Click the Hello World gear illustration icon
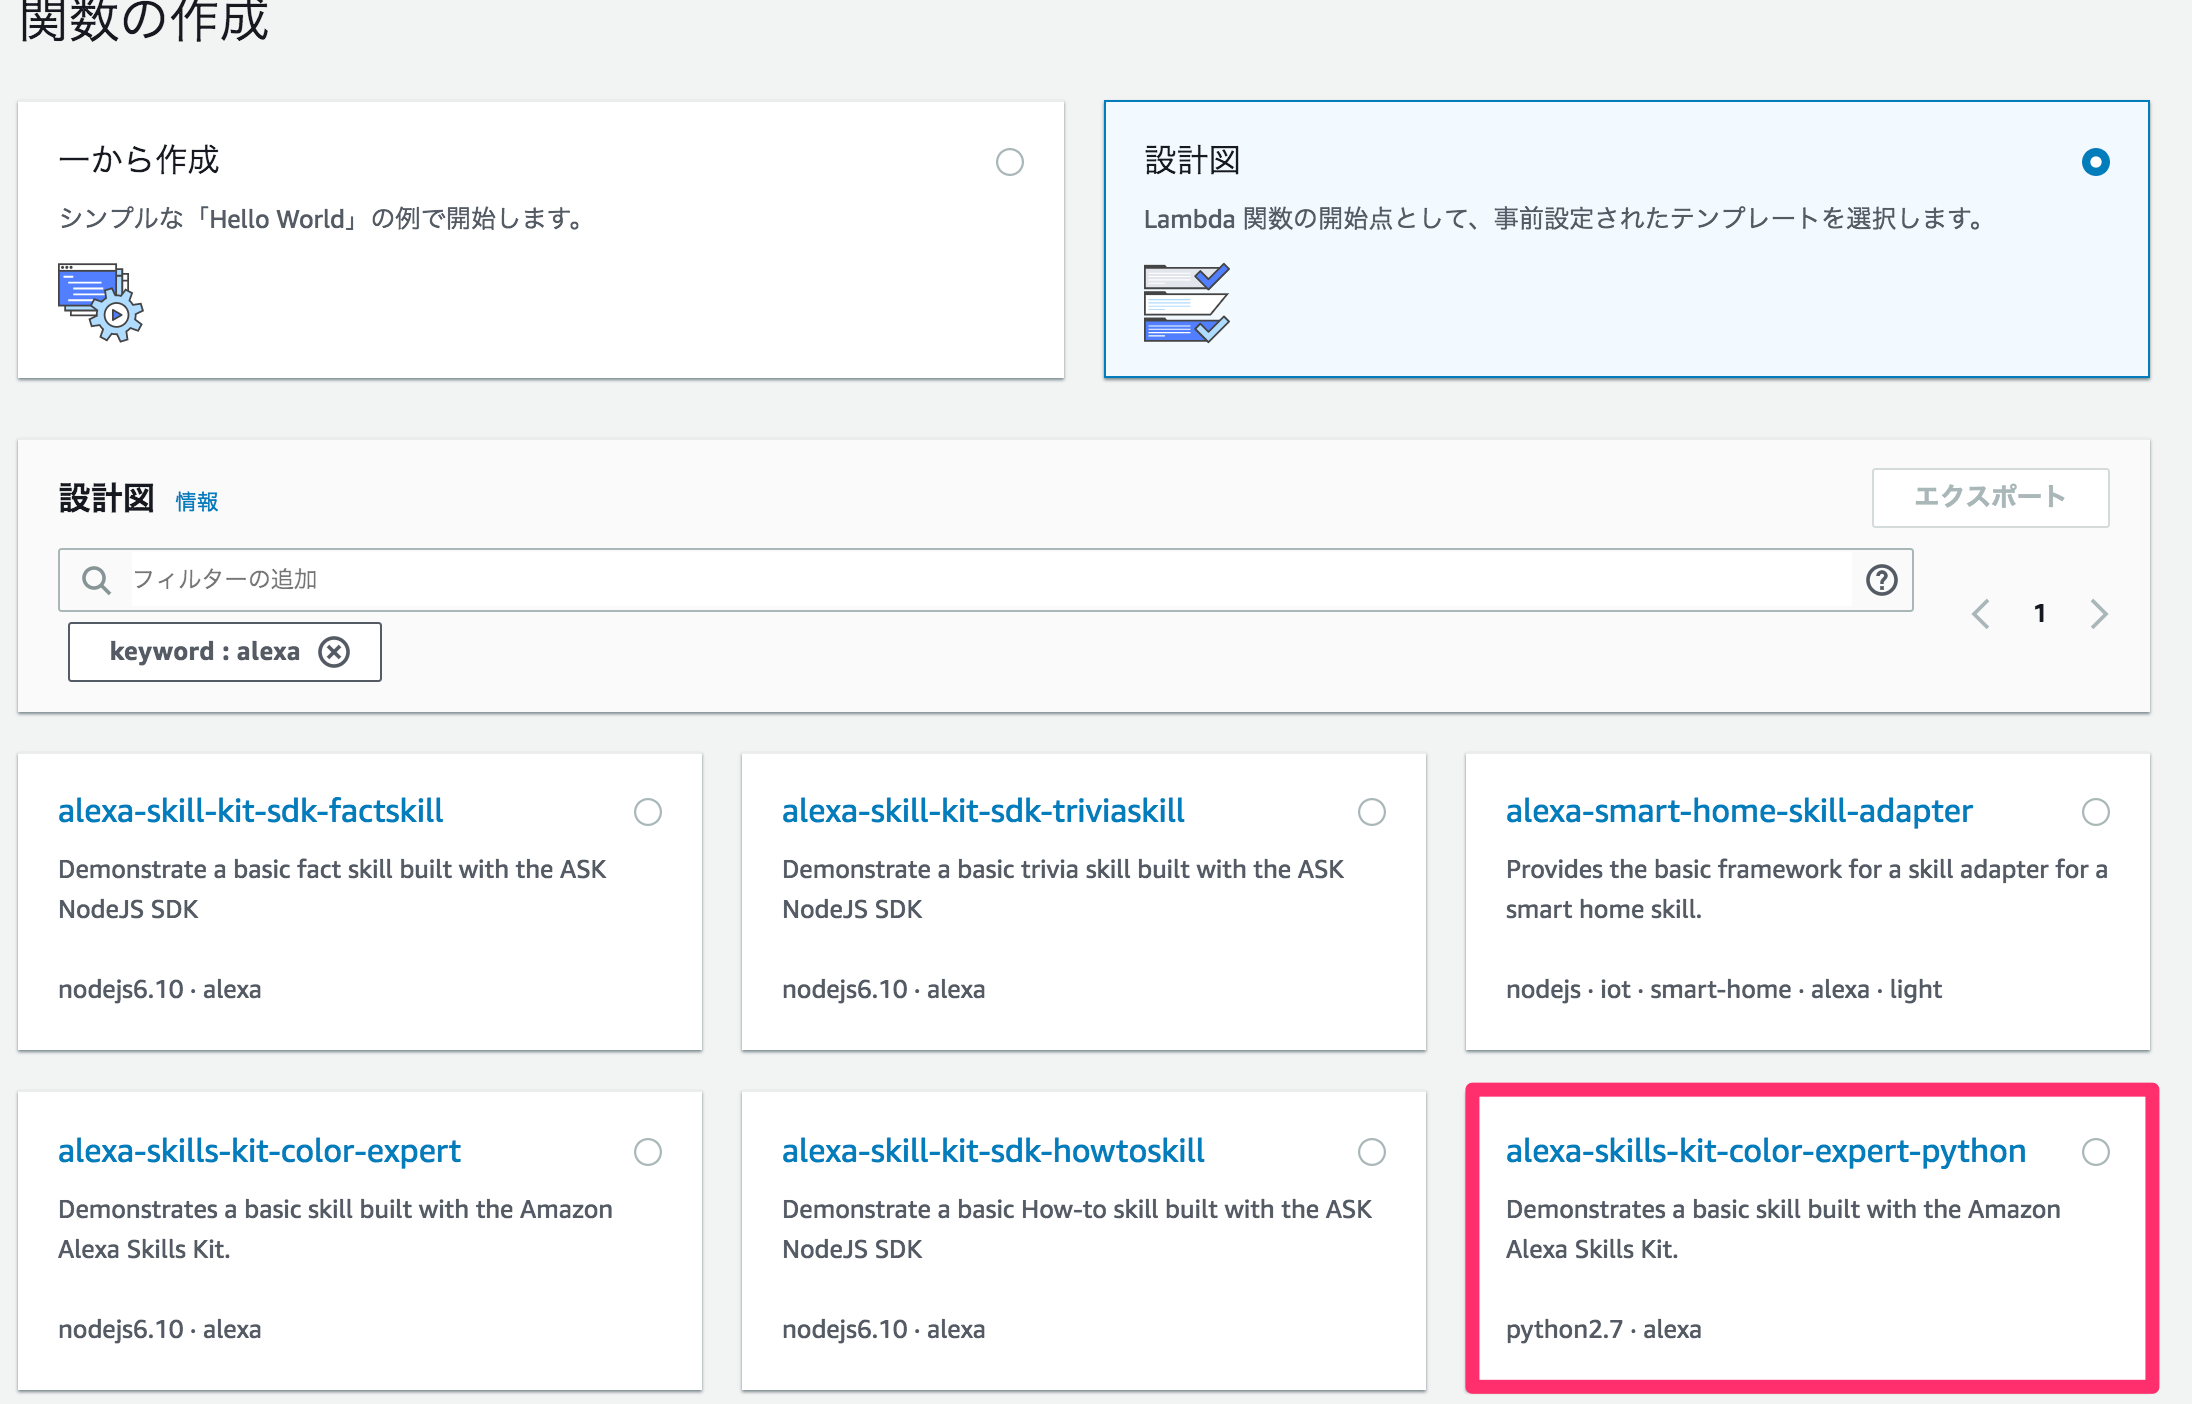Viewport: 2192px width, 1404px height. (101, 302)
